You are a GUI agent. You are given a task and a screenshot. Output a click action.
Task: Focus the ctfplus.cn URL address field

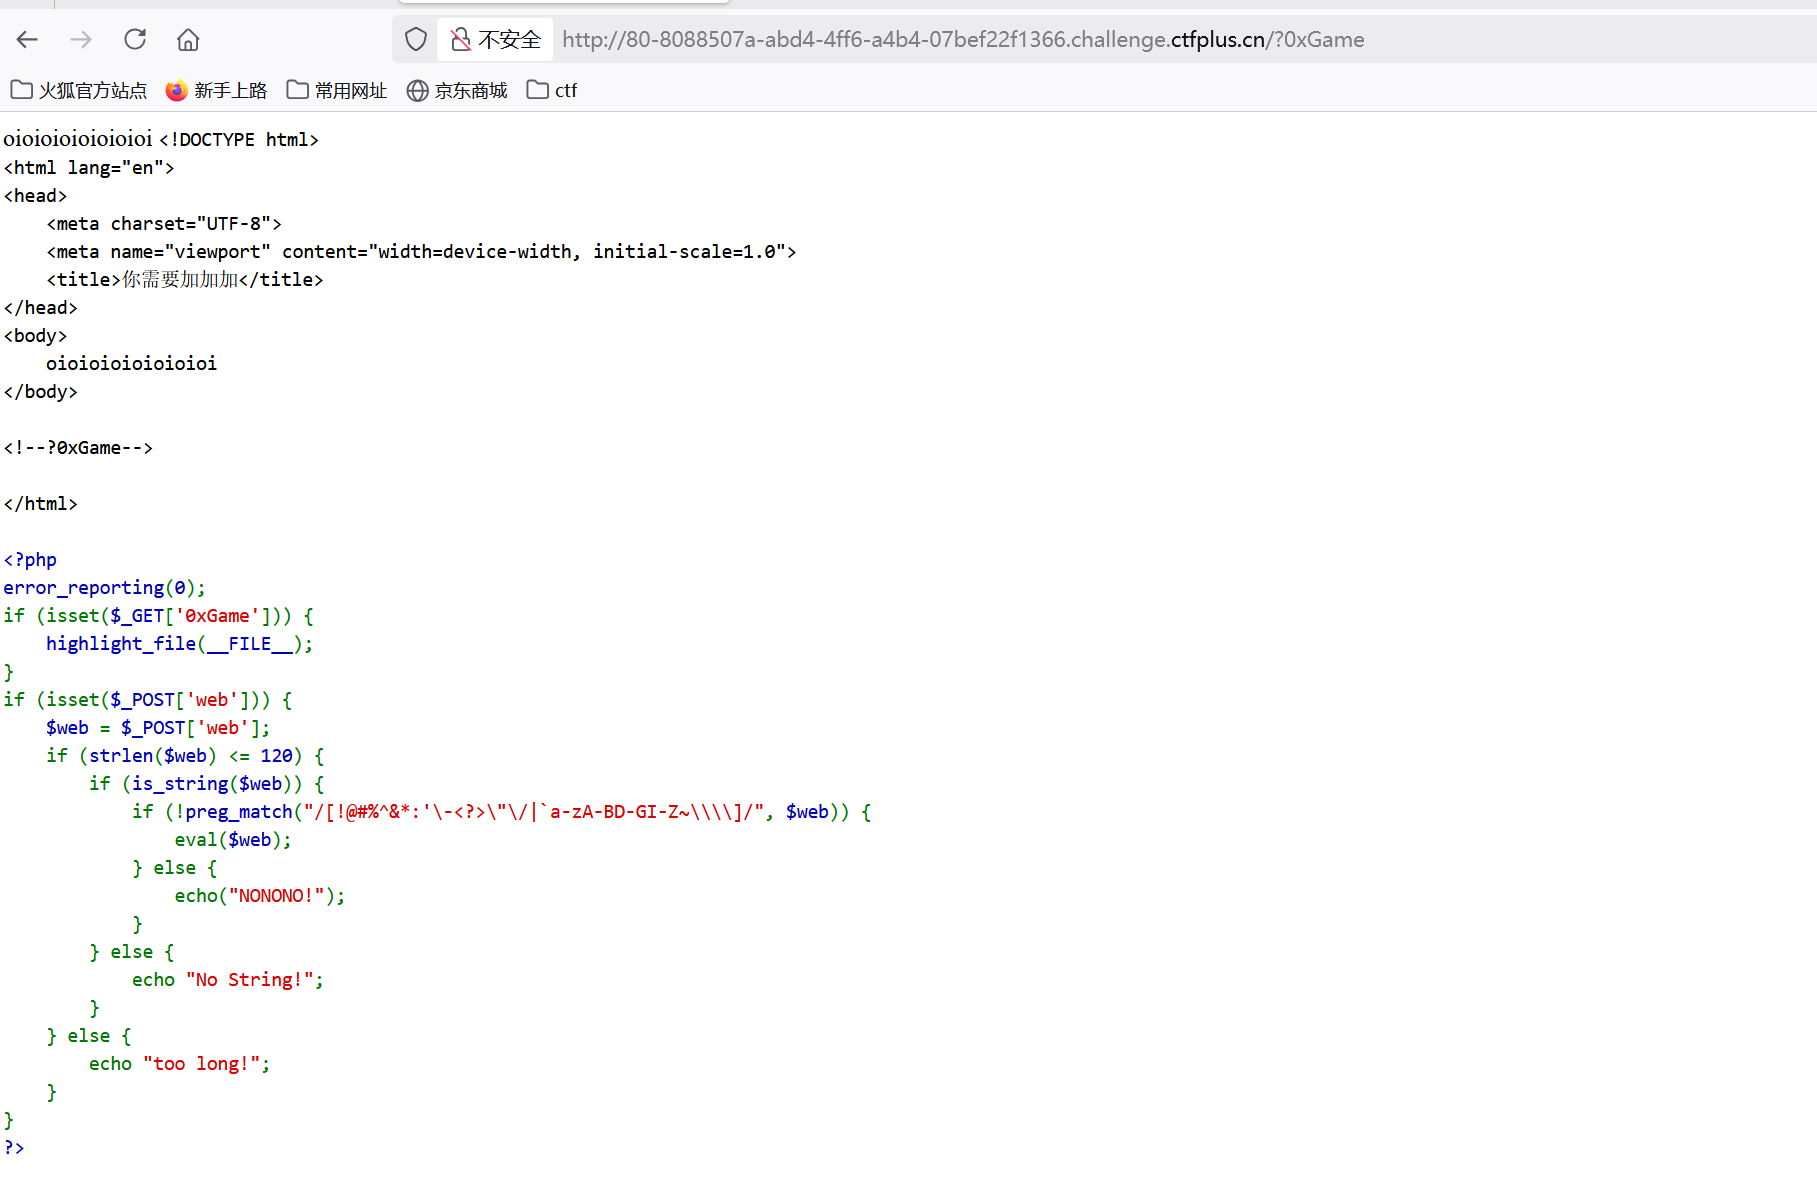tap(962, 40)
